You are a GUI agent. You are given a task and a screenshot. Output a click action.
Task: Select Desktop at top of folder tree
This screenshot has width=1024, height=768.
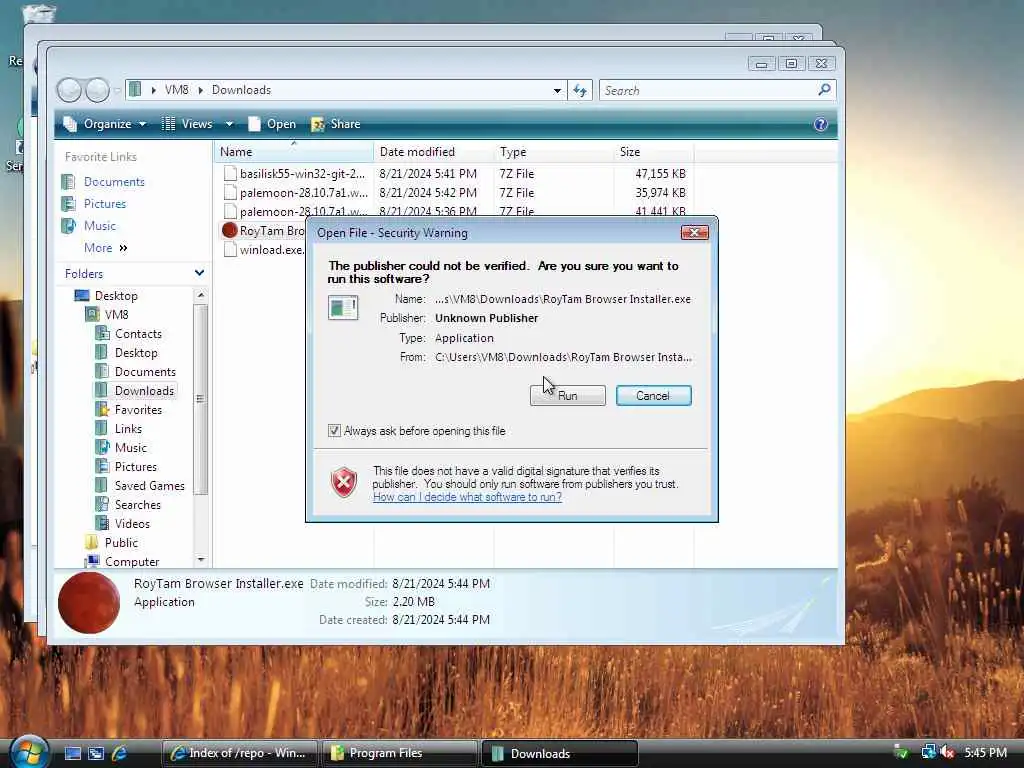[116, 296]
